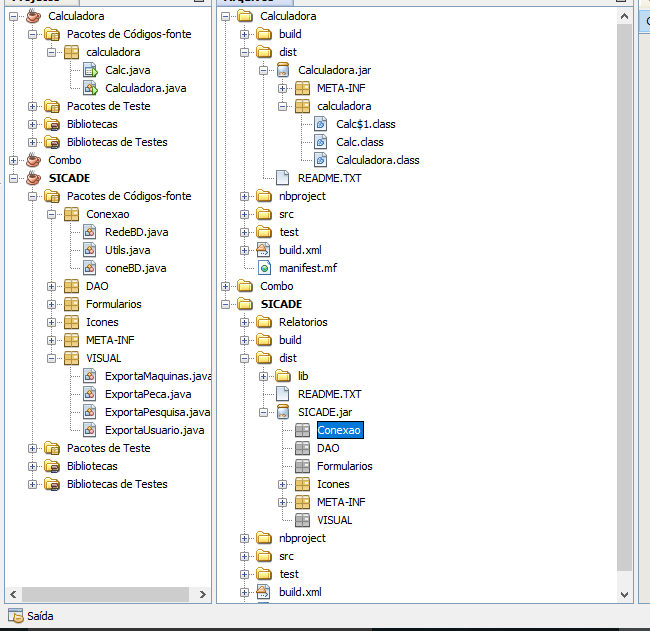Click Files panel vertical scrollbar up arrow
This screenshot has height=631, width=650.
point(624,17)
